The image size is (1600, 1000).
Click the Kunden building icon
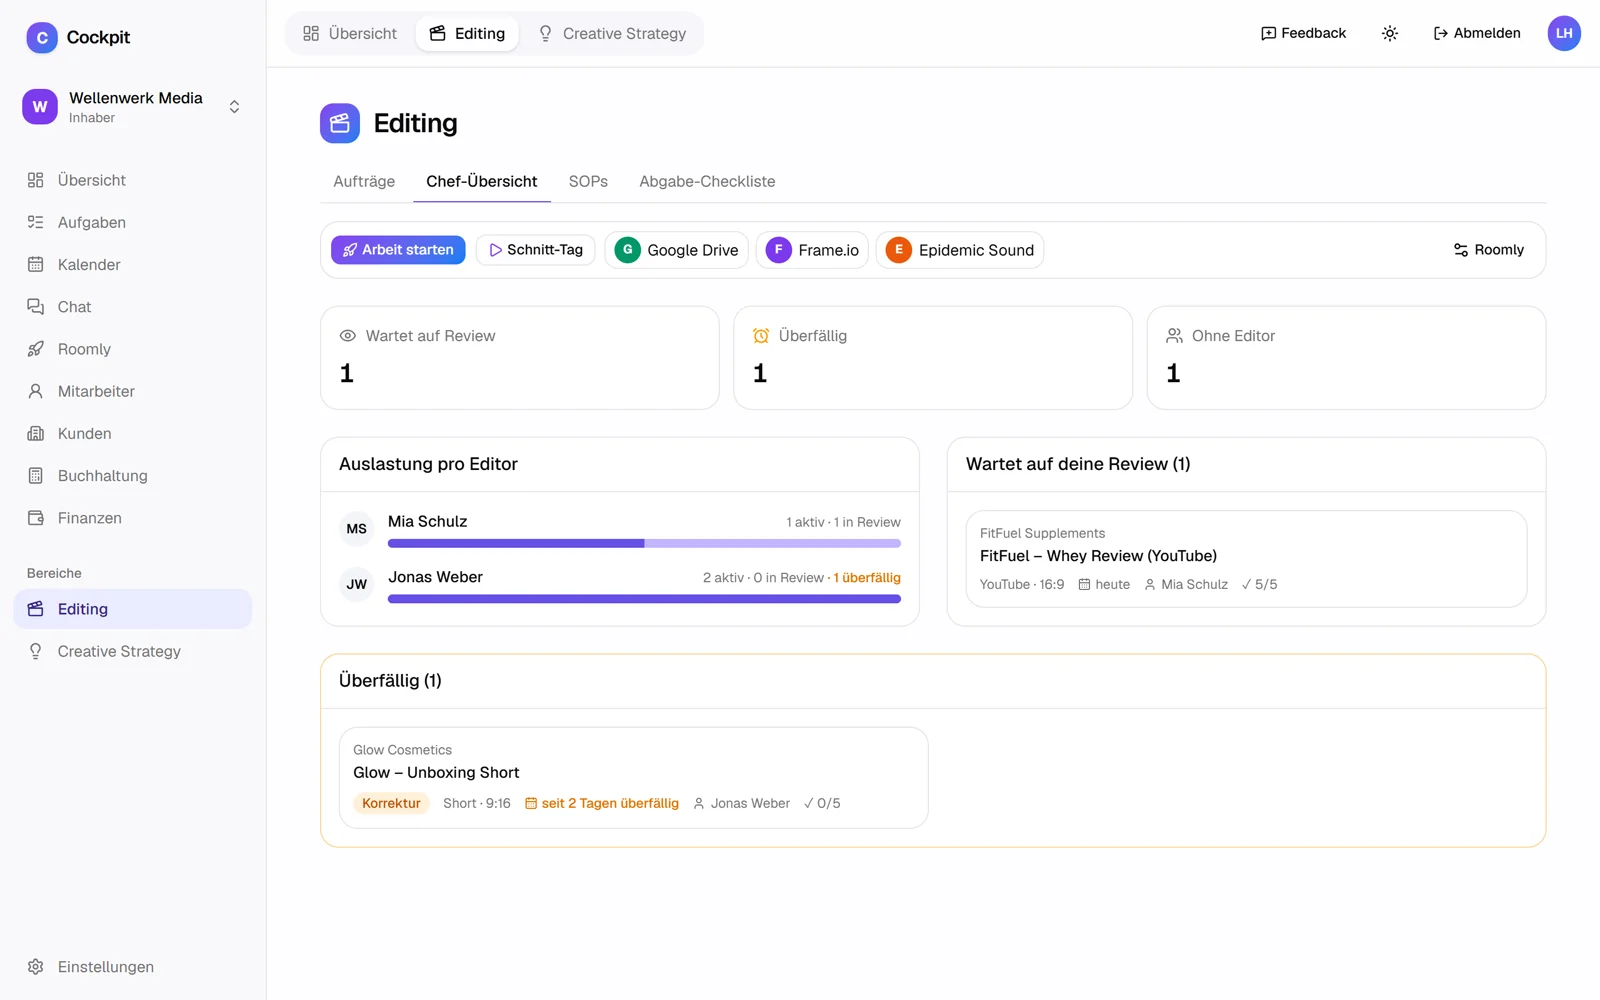(x=36, y=433)
